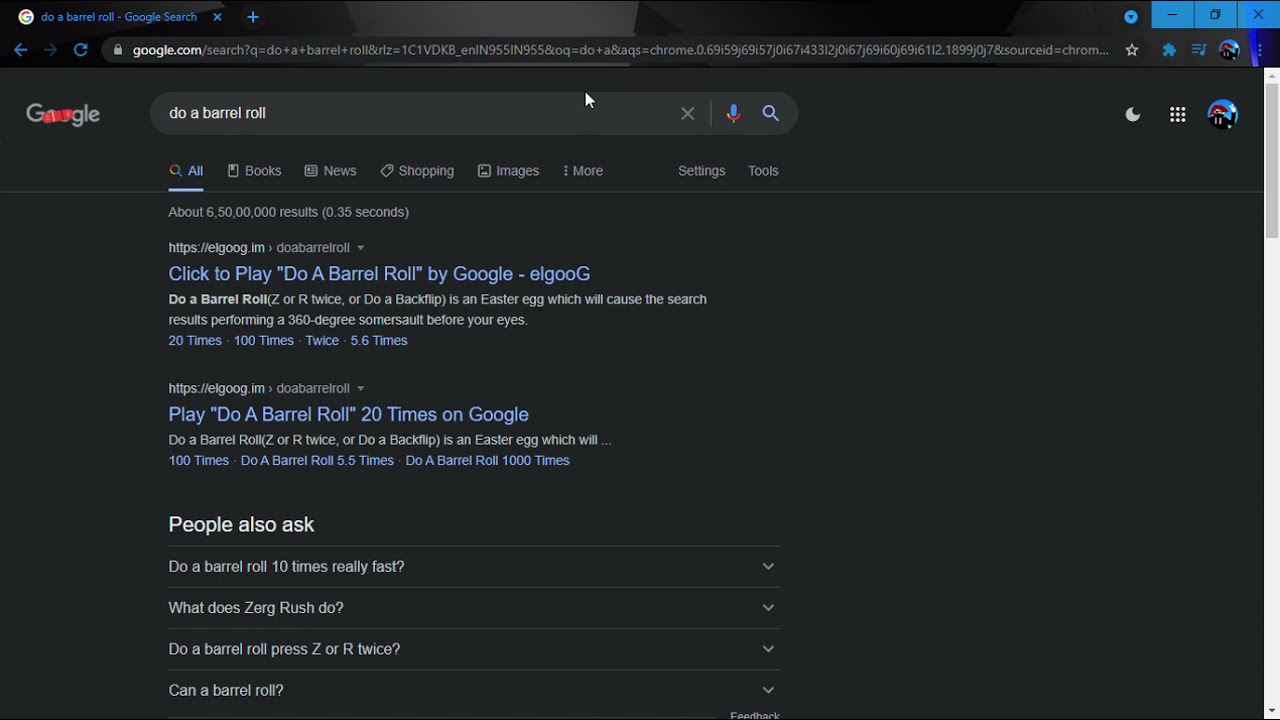Open the Google apps grid
1280x720 pixels.
(1178, 115)
